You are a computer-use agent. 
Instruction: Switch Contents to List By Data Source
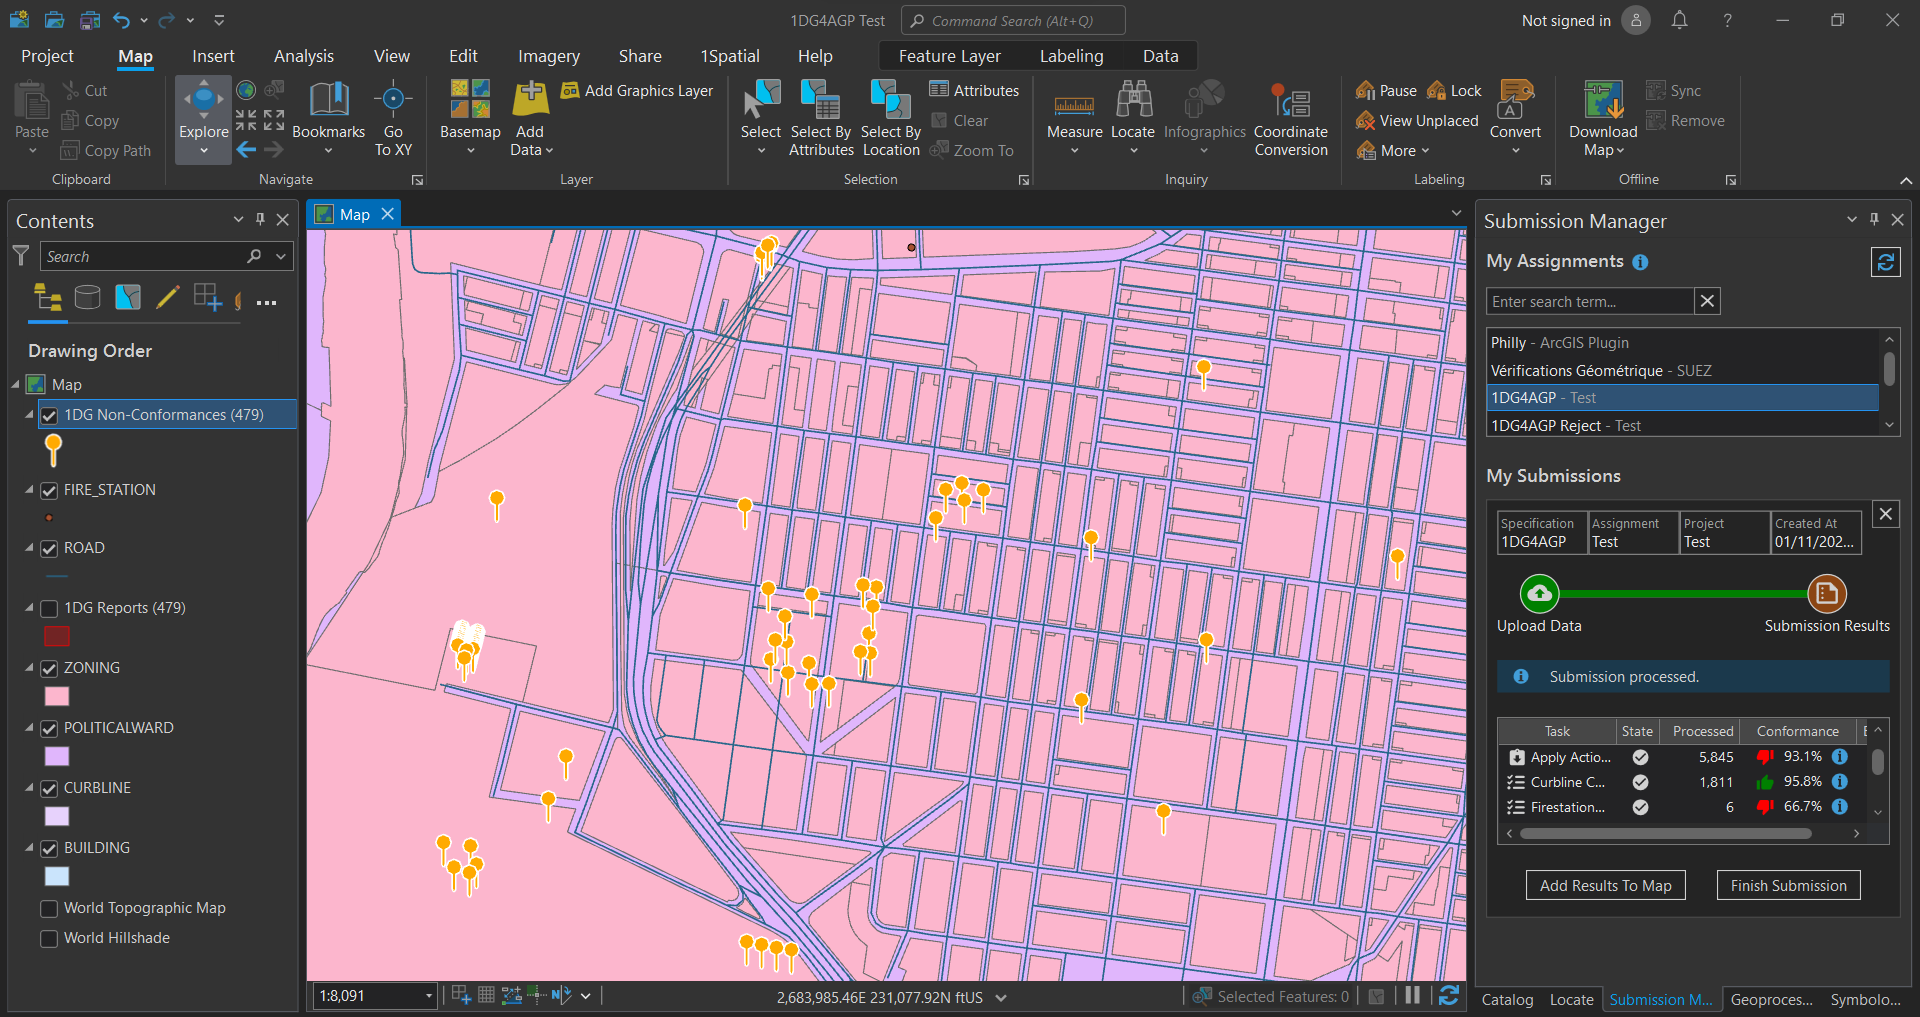[x=88, y=297]
